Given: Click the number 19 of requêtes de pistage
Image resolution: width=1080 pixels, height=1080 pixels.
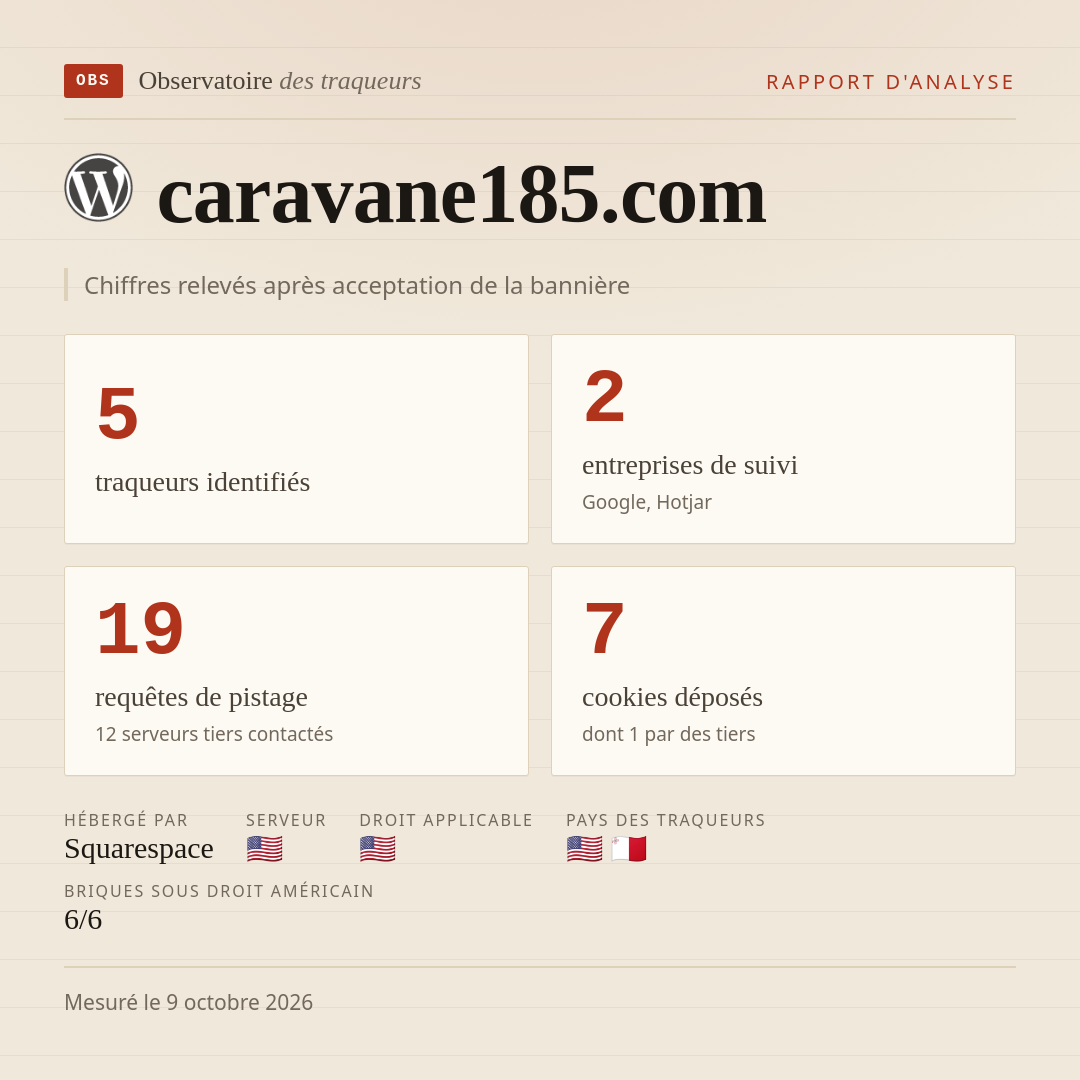Looking at the screenshot, I should 140,629.
